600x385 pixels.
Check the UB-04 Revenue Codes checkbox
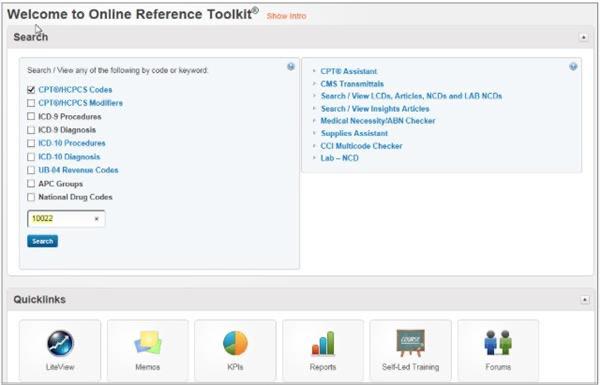31,170
